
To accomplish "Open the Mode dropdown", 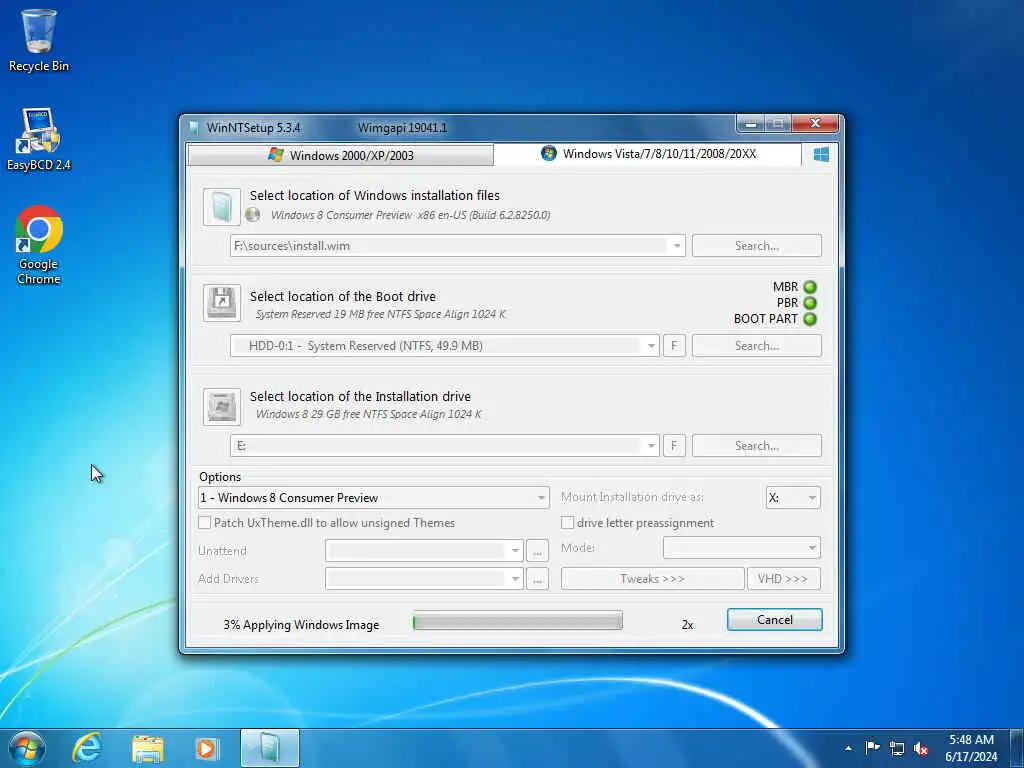I will pos(812,548).
